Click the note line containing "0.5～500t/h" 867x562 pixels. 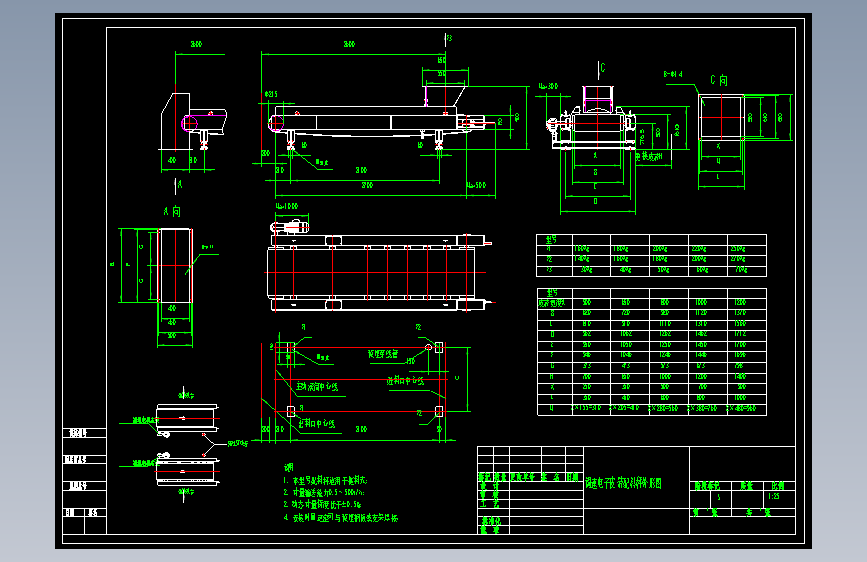[x=324, y=492]
